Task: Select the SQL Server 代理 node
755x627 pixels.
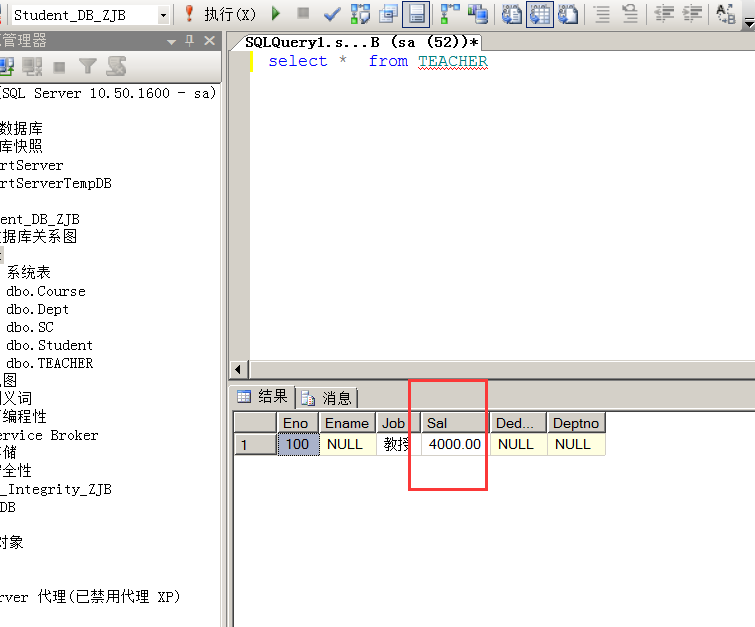Action: tap(90, 597)
